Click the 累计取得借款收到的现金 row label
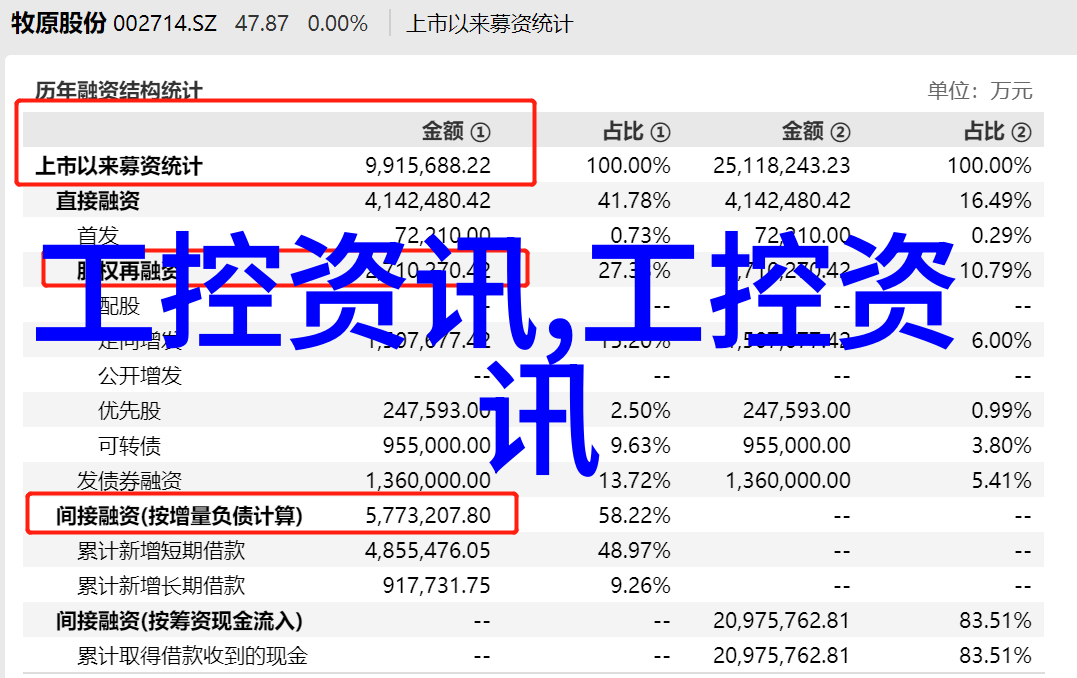Viewport: 1077px width, 678px height. click(x=192, y=656)
